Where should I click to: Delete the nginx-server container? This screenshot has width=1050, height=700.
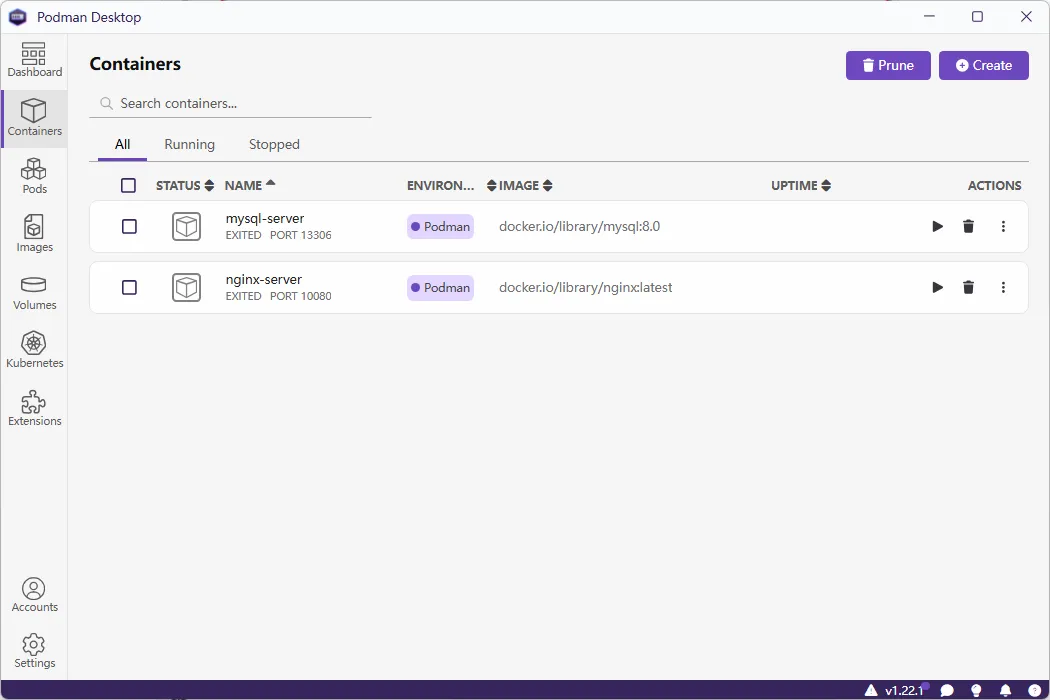coord(968,288)
